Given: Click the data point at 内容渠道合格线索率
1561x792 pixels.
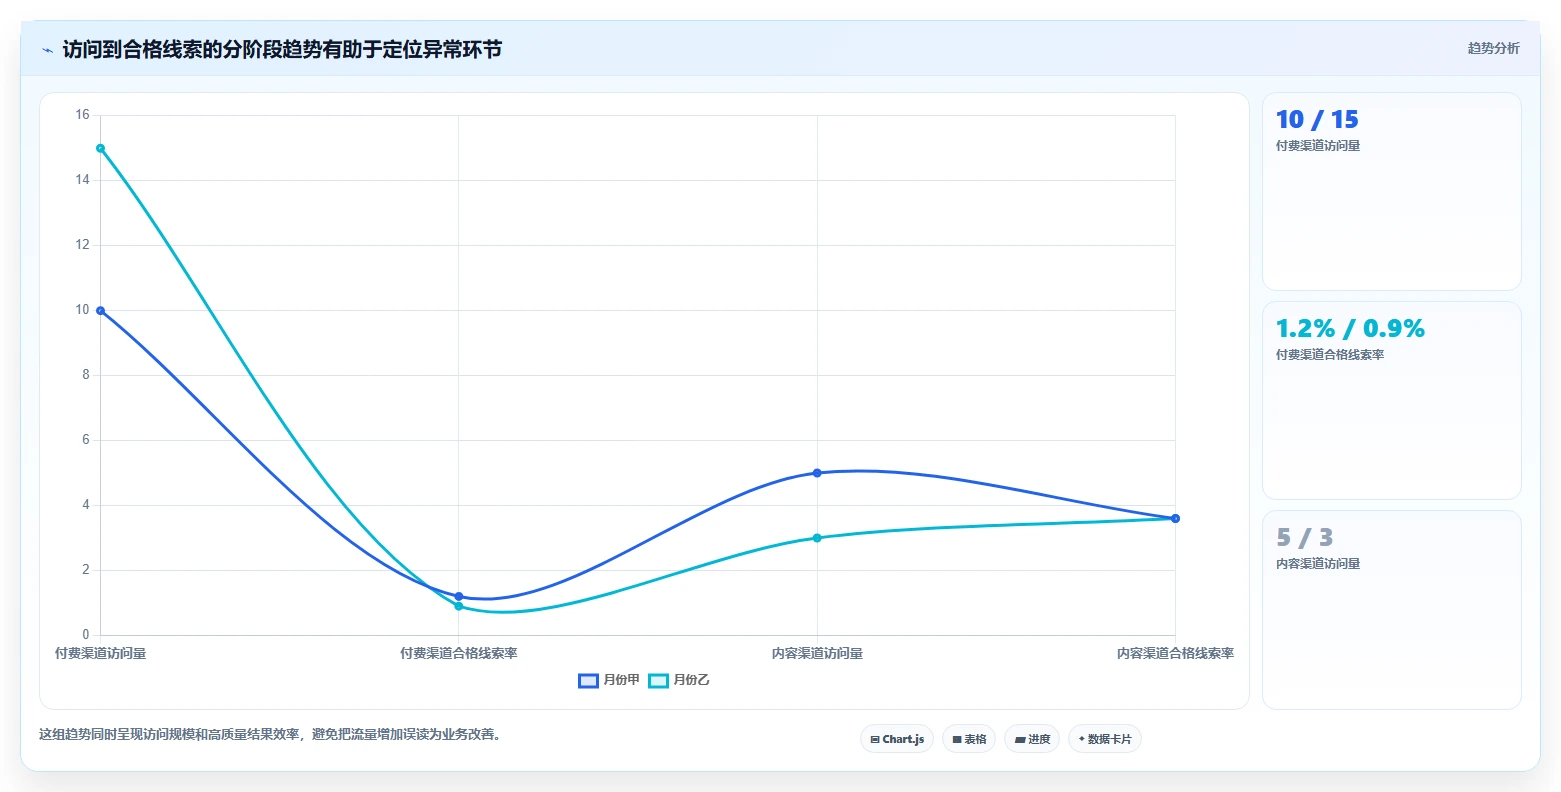Looking at the screenshot, I should tap(1175, 518).
